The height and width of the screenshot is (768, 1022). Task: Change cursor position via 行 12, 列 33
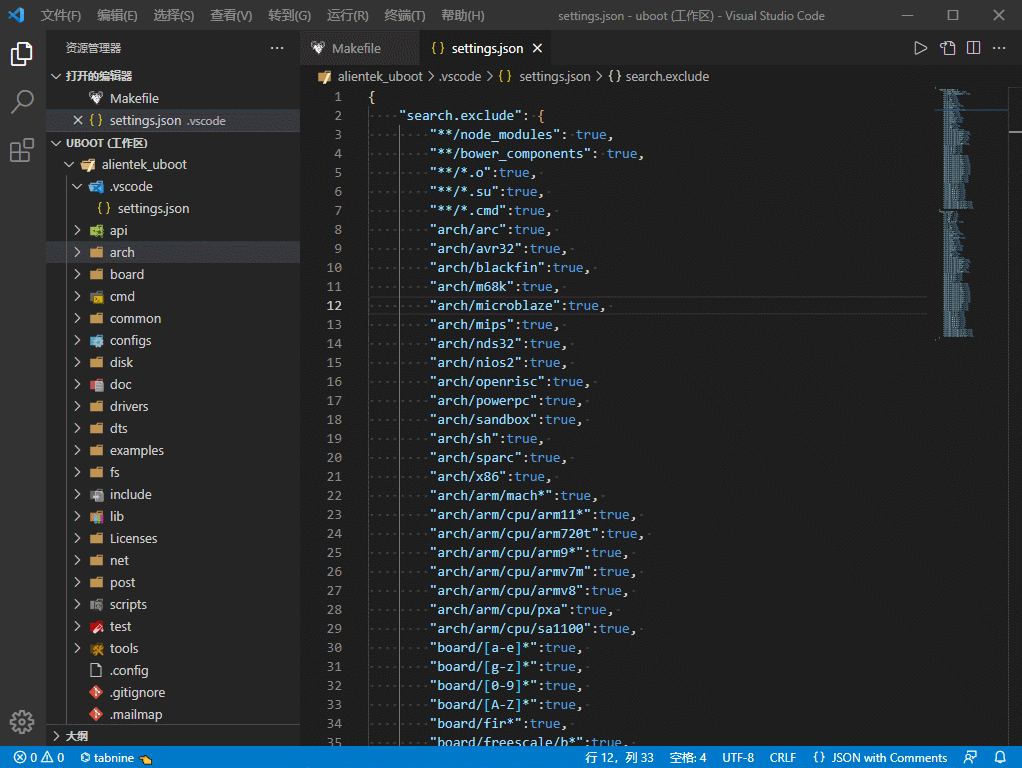[x=619, y=758]
